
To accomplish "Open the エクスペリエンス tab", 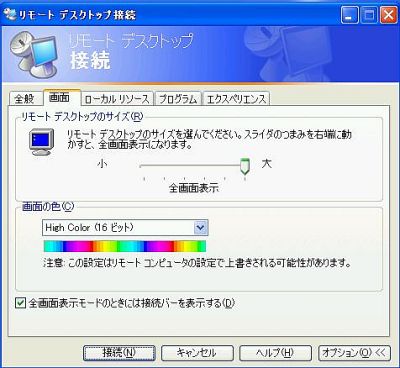I will pyautogui.click(x=236, y=99).
